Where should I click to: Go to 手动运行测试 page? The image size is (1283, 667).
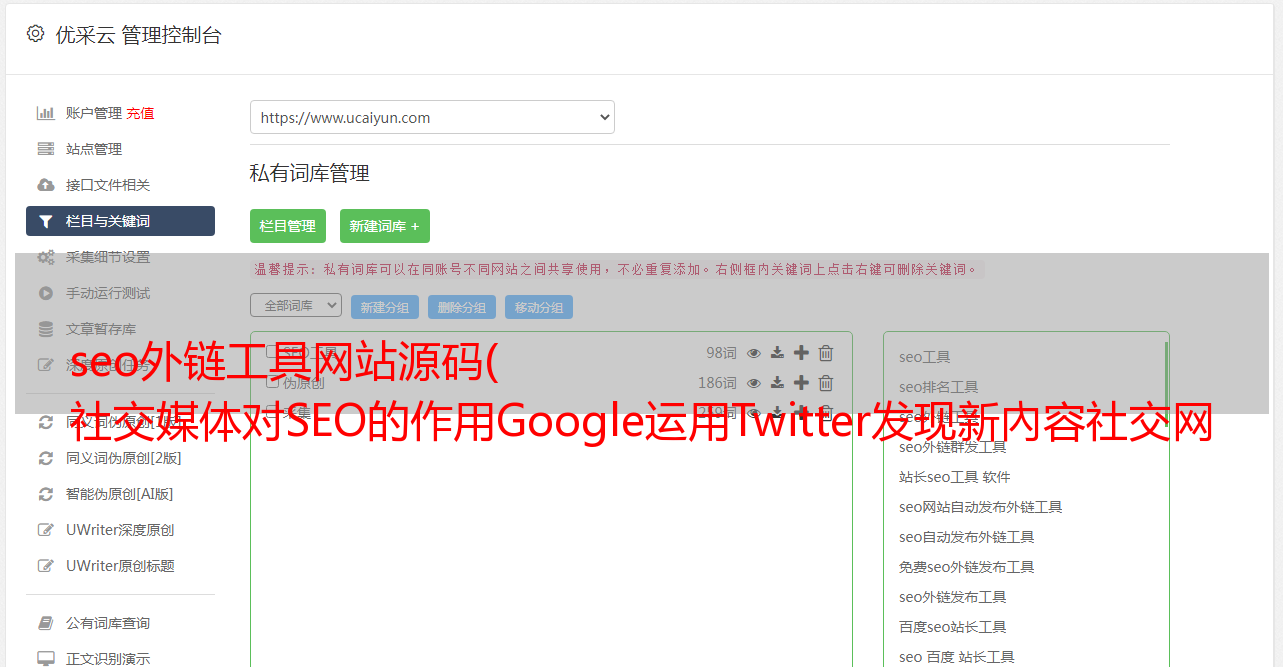click(108, 293)
